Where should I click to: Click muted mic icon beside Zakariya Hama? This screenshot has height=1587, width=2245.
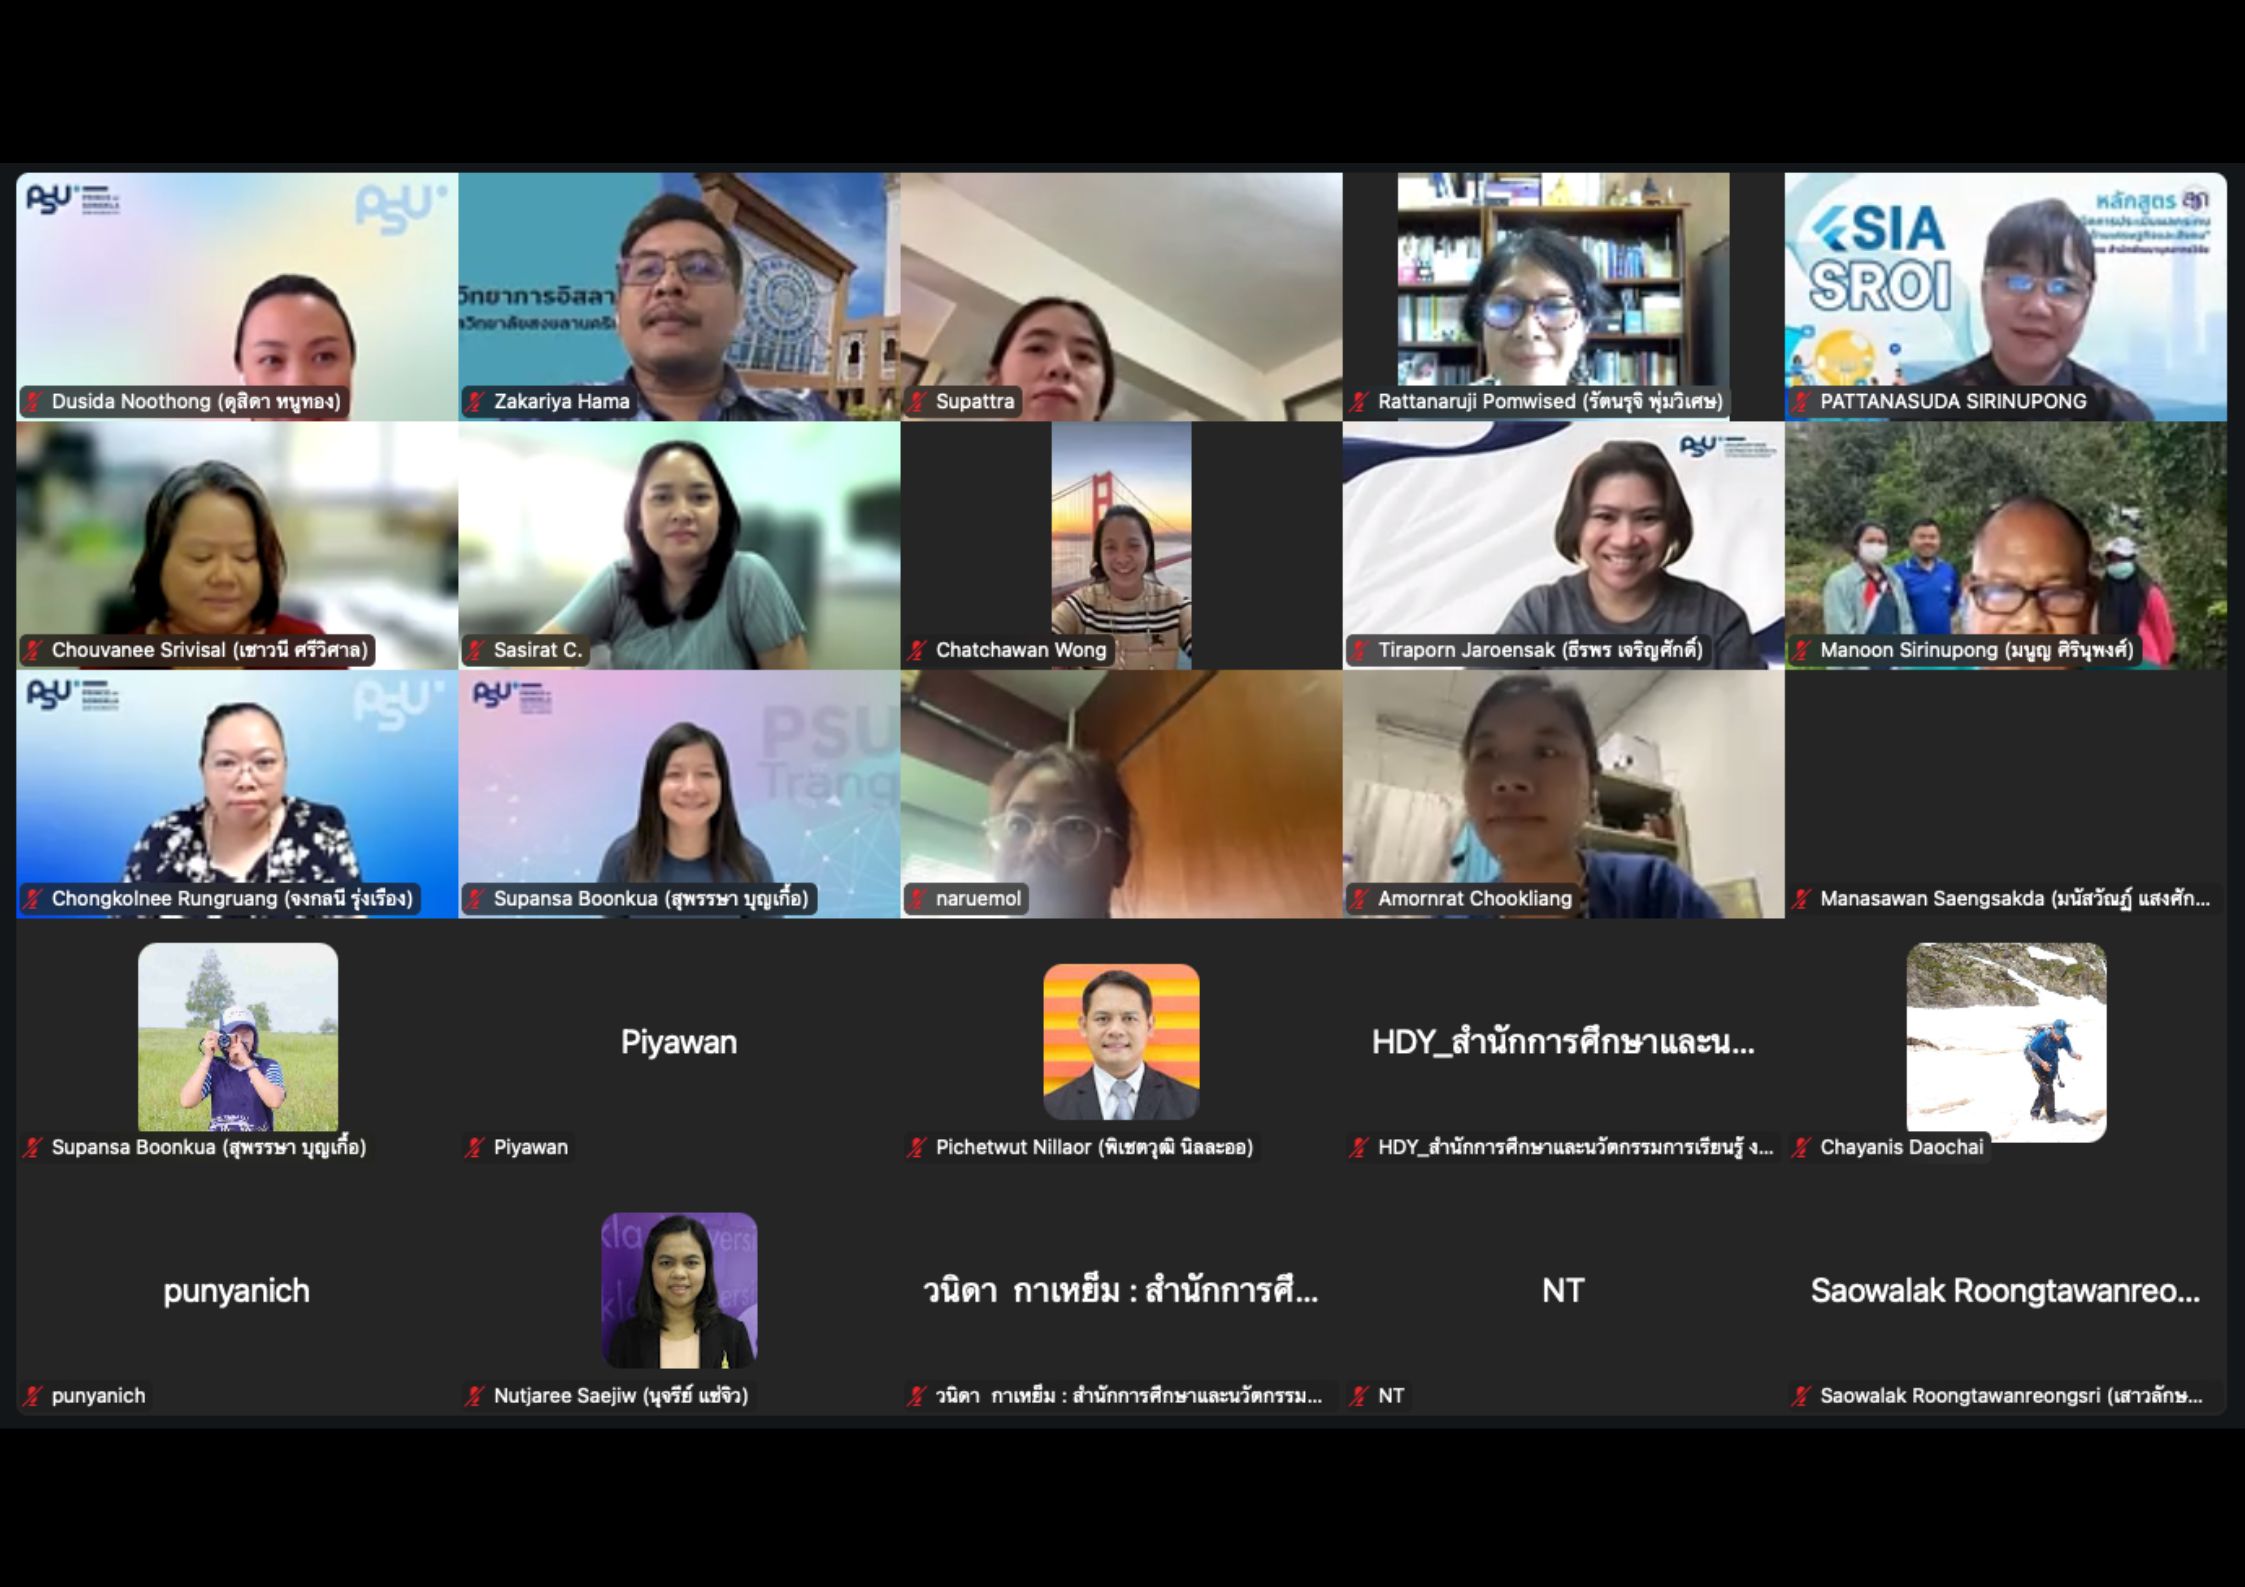click(476, 402)
